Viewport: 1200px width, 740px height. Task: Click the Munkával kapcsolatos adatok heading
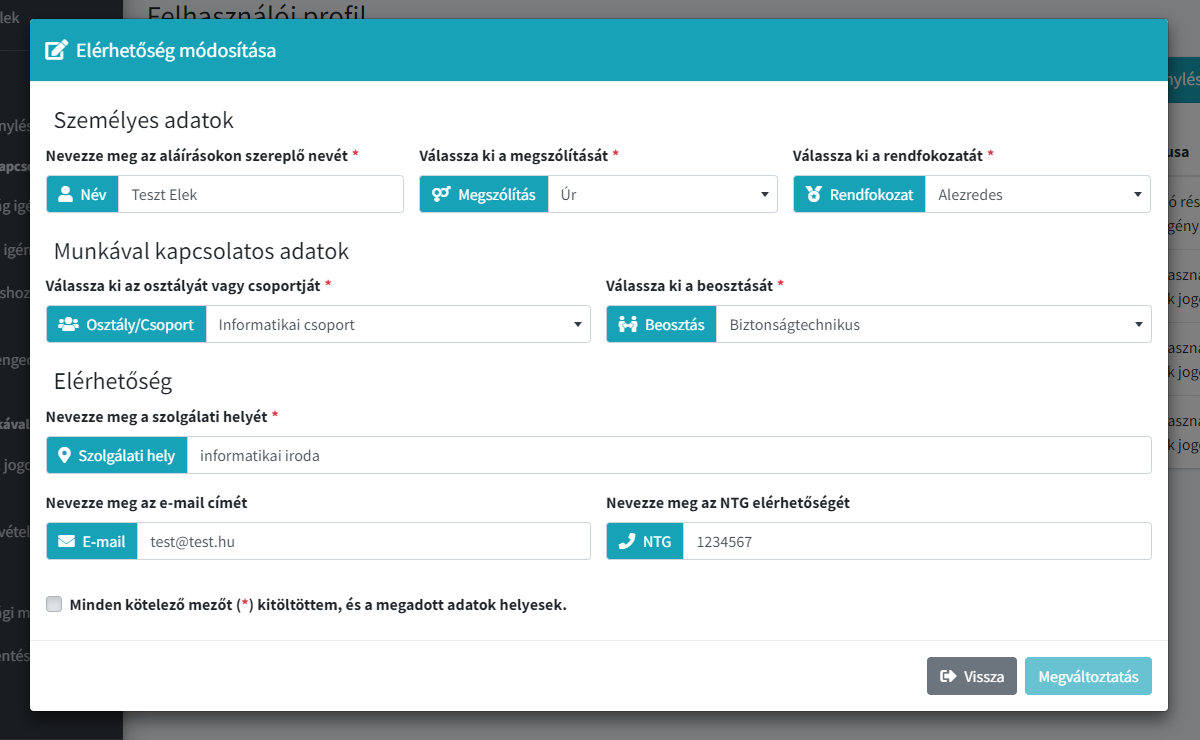[x=201, y=250]
